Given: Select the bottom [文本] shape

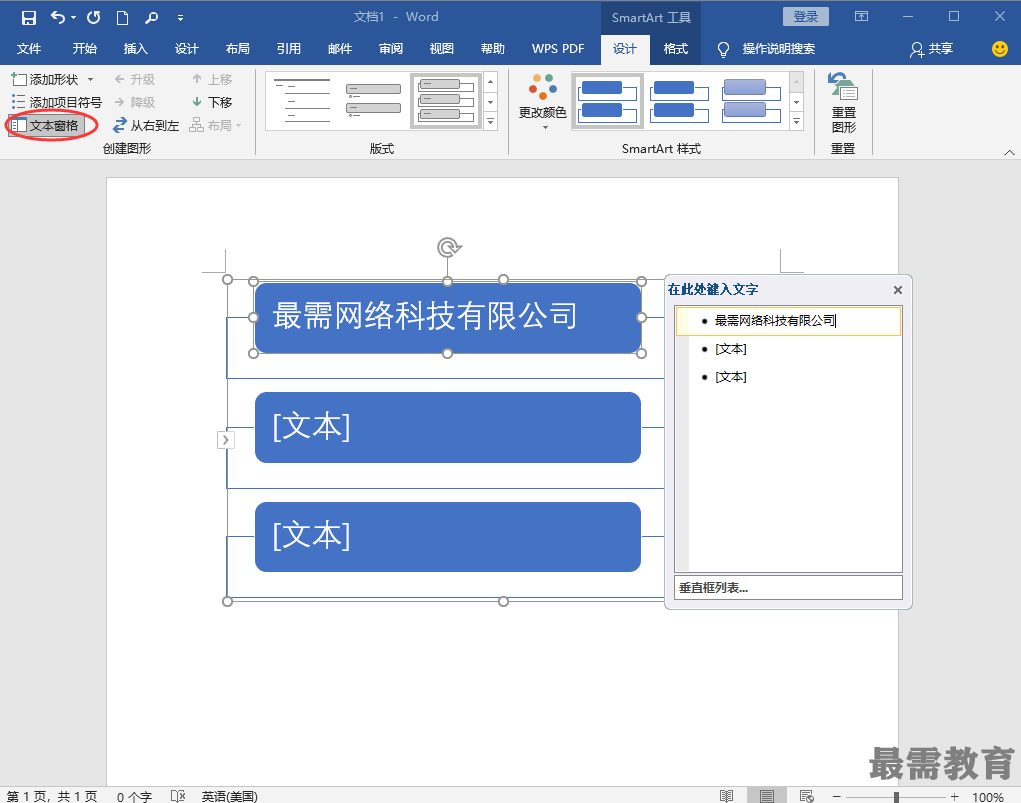Looking at the screenshot, I should tap(447, 537).
